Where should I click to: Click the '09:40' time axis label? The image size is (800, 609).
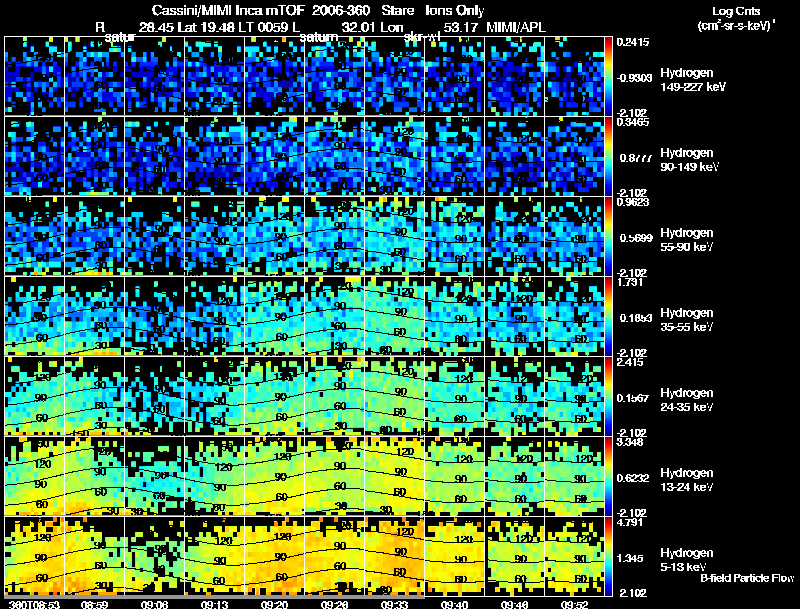pos(454,604)
